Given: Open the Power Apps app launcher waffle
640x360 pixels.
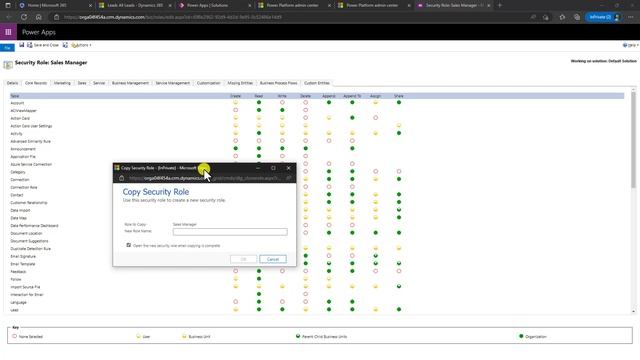Looking at the screenshot, I should 8,32.
